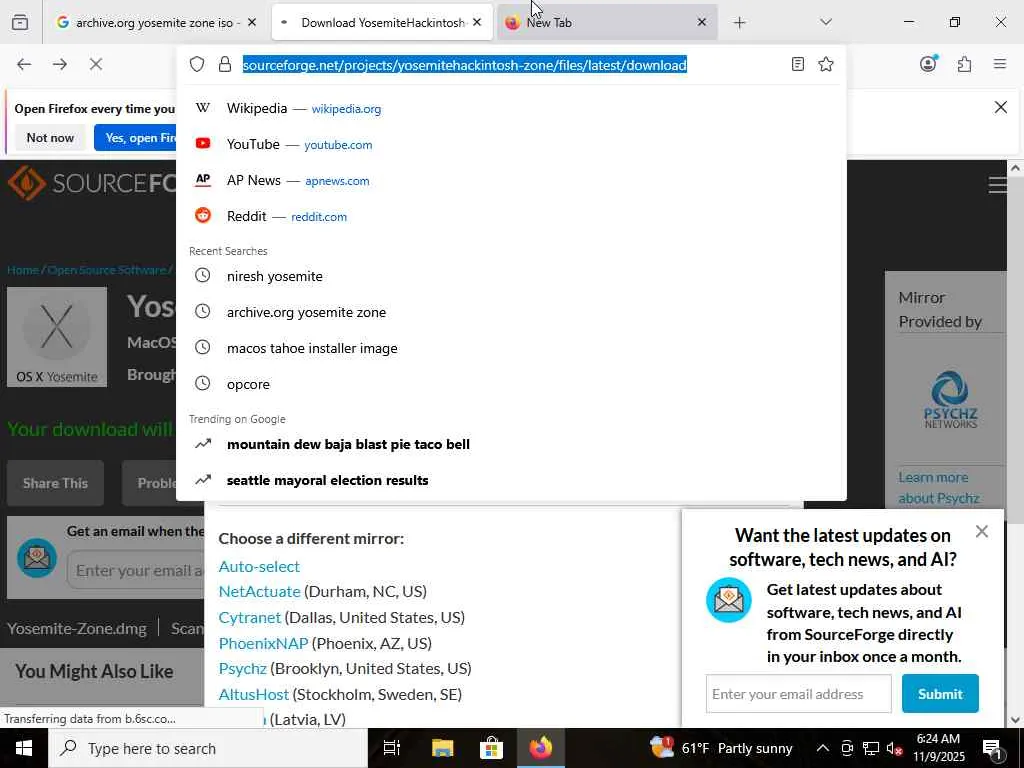Select the PhoenixNAP mirror link

263,643
